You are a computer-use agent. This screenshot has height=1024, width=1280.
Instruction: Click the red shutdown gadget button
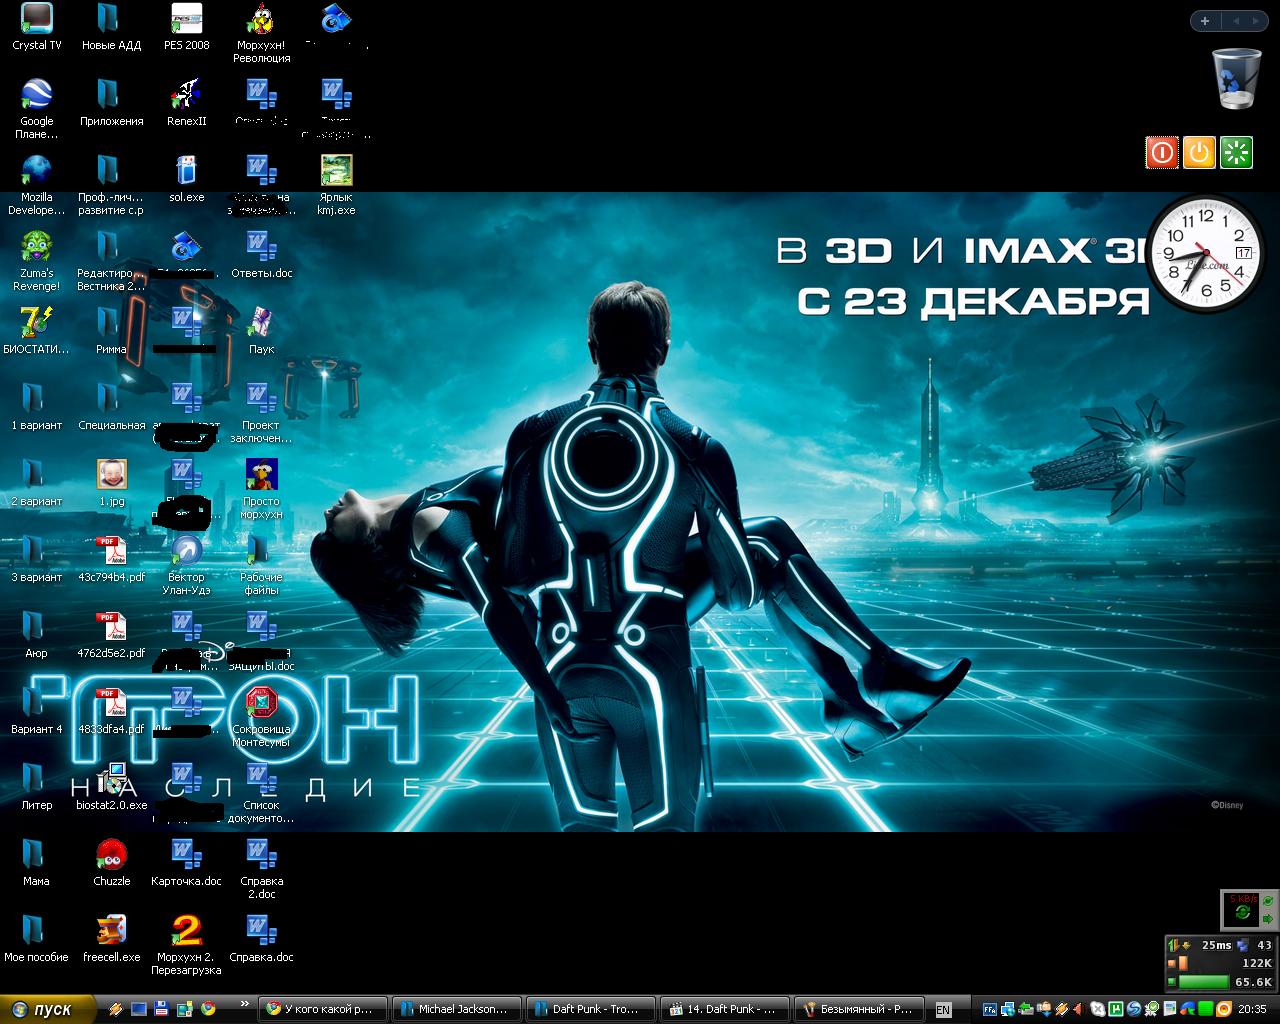pos(1161,152)
